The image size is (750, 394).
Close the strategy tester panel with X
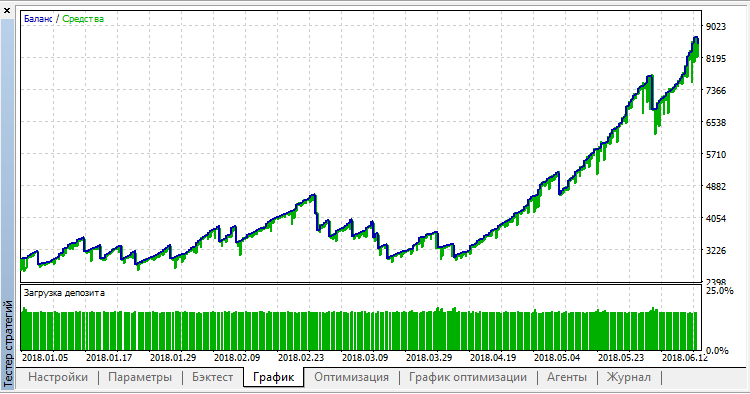click(7, 10)
